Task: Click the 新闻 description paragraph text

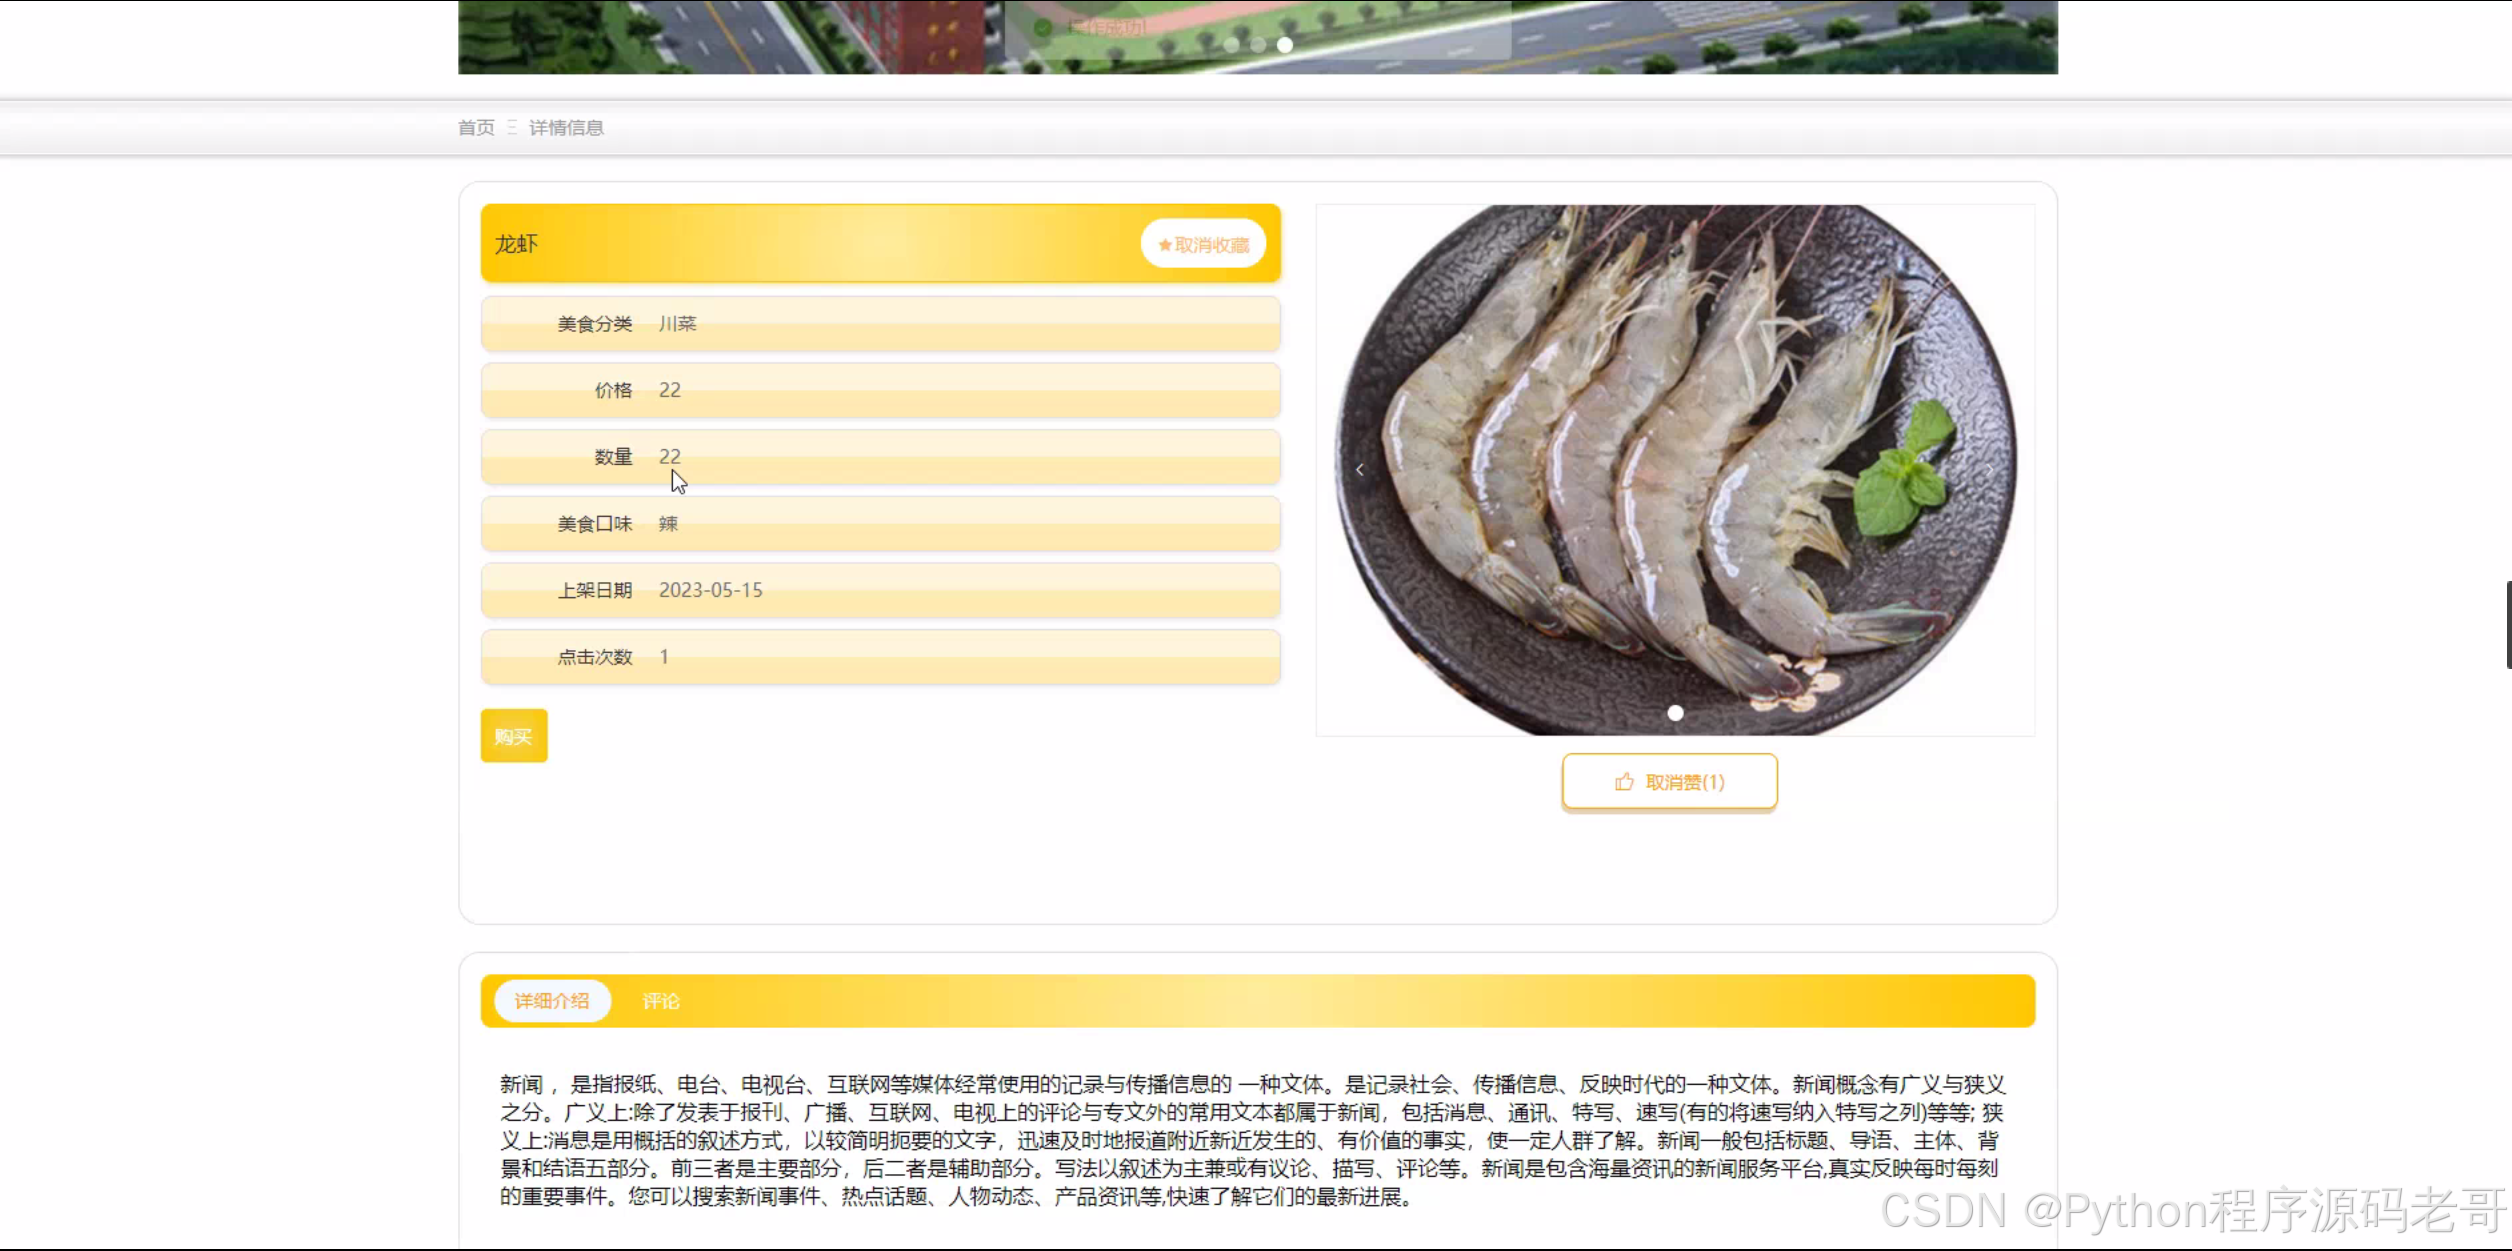Action: click(1250, 1140)
